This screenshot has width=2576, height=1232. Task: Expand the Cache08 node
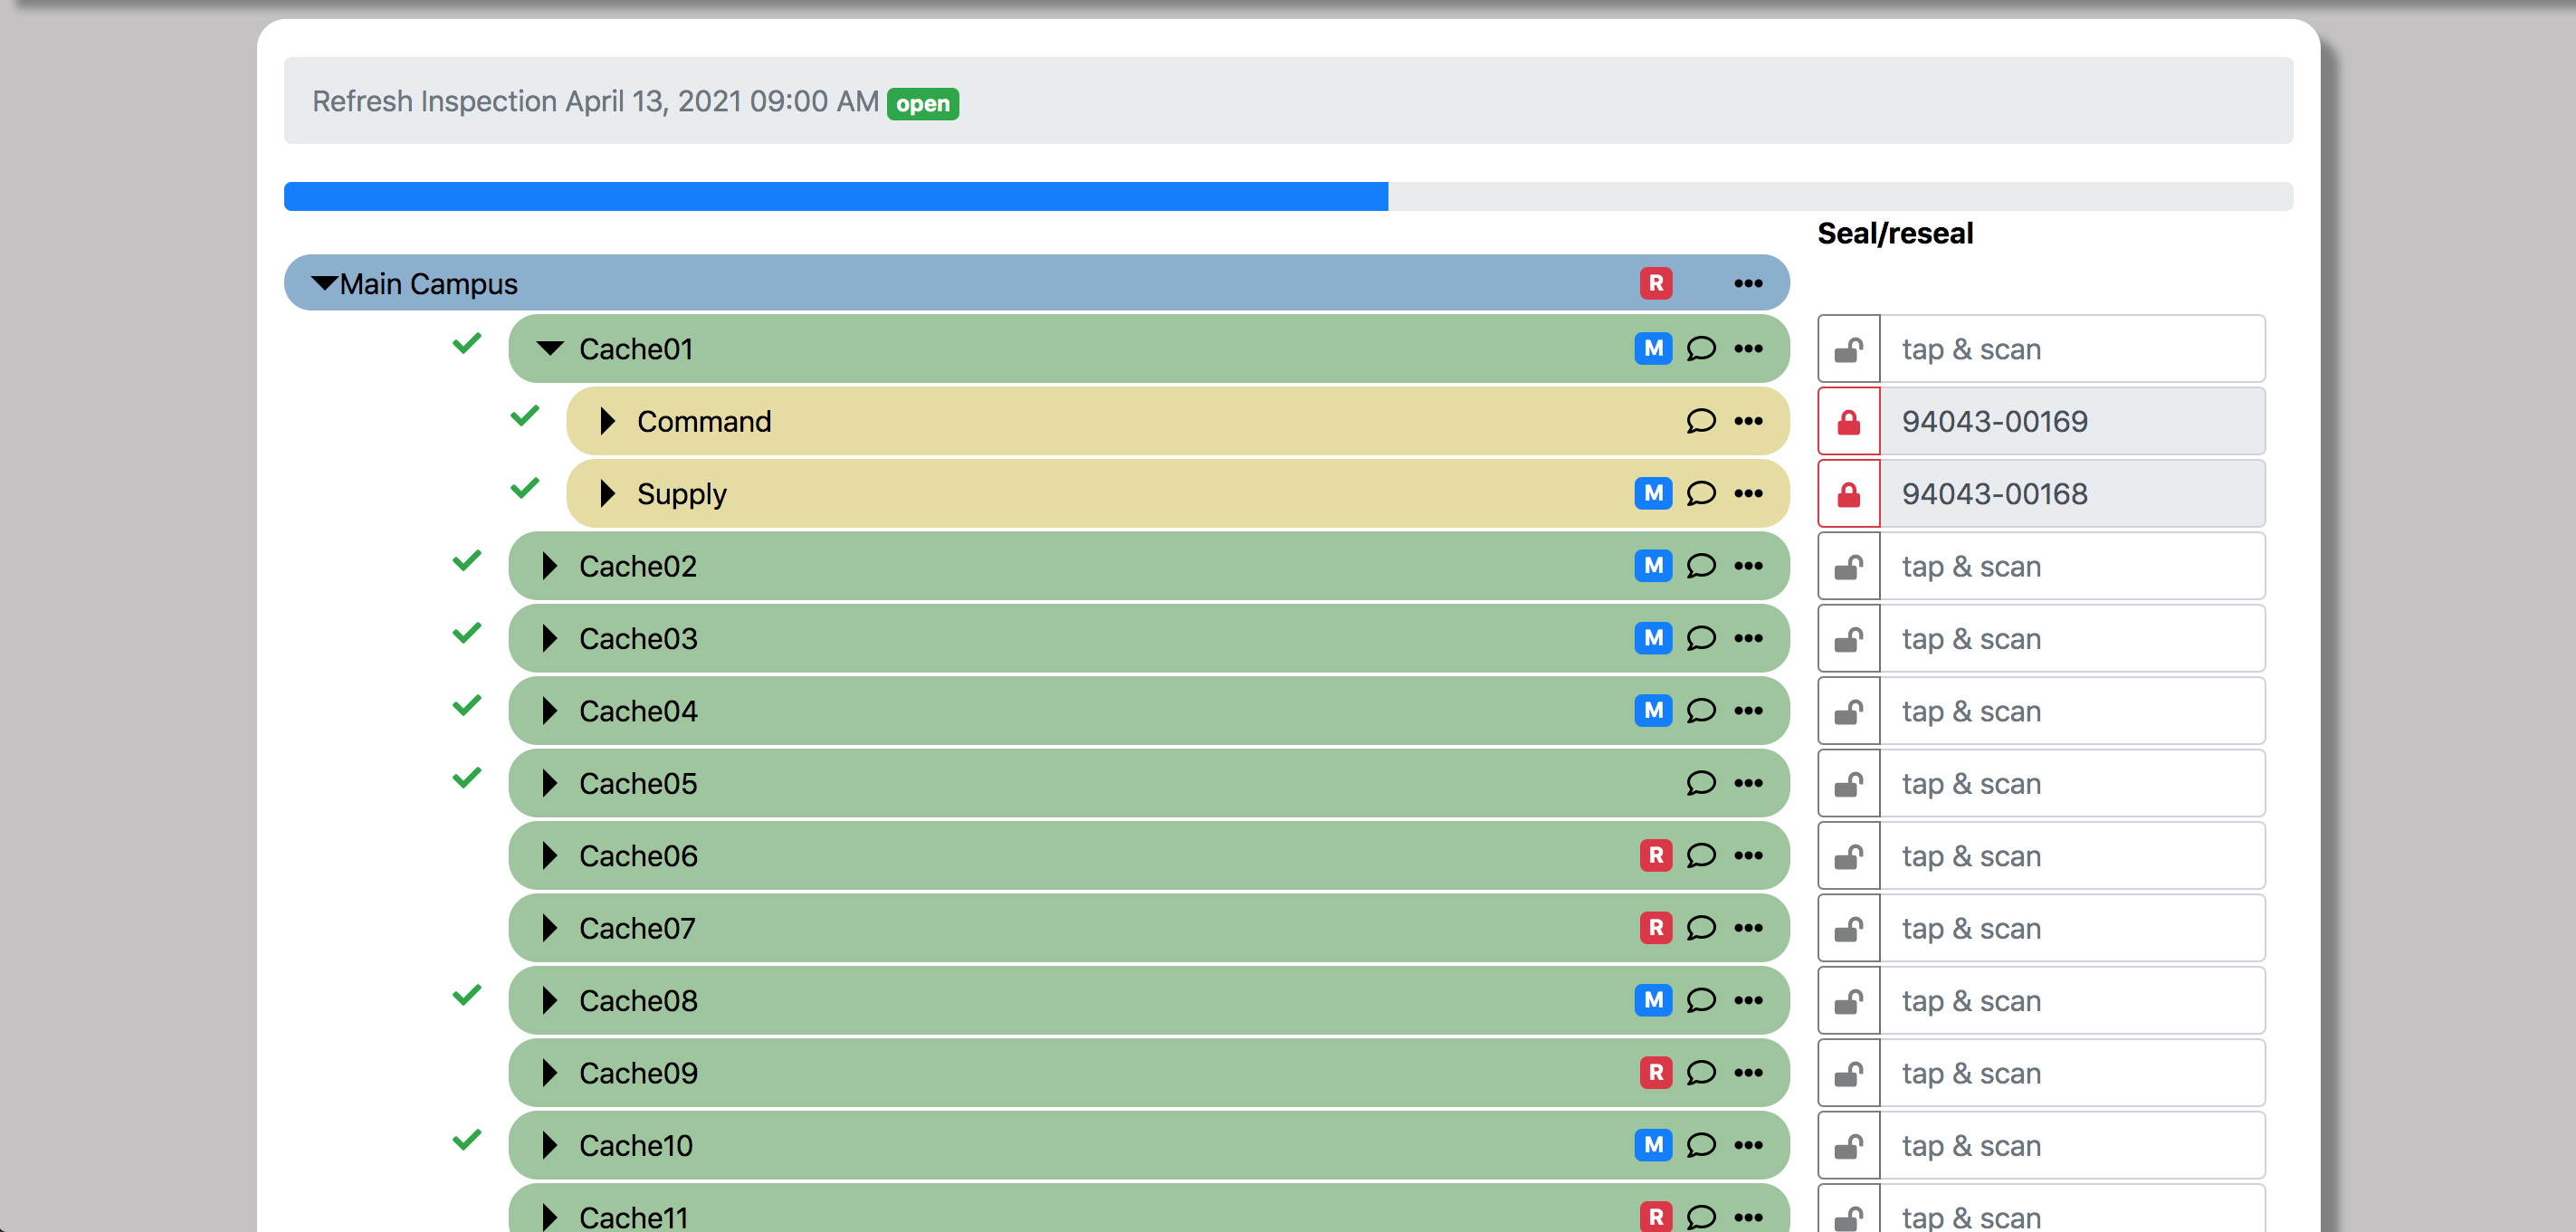(x=549, y=1000)
